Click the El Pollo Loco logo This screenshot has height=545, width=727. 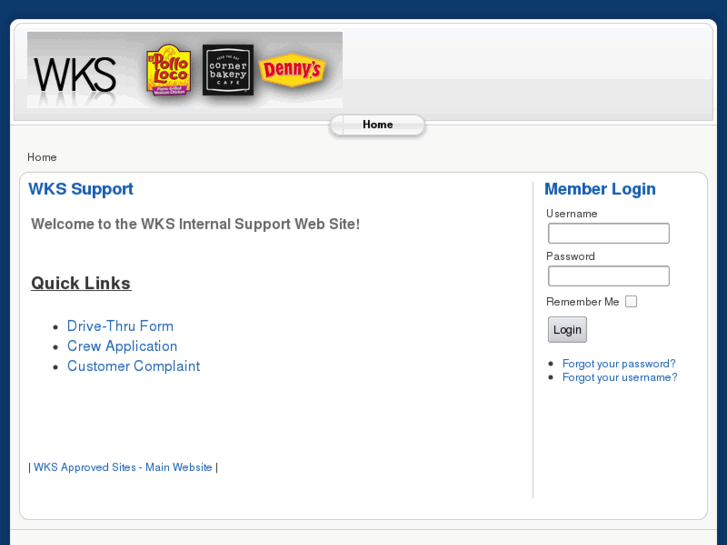click(169, 70)
